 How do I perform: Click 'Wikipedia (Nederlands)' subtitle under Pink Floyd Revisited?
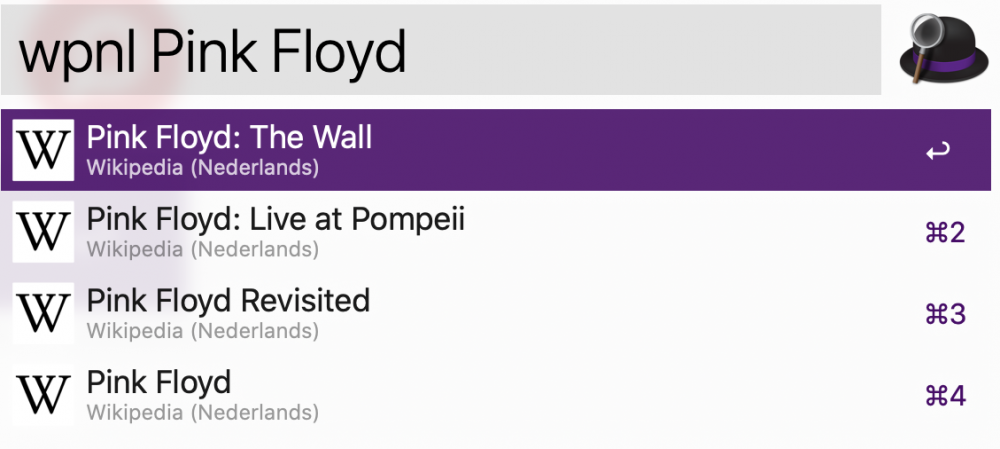pos(202,330)
